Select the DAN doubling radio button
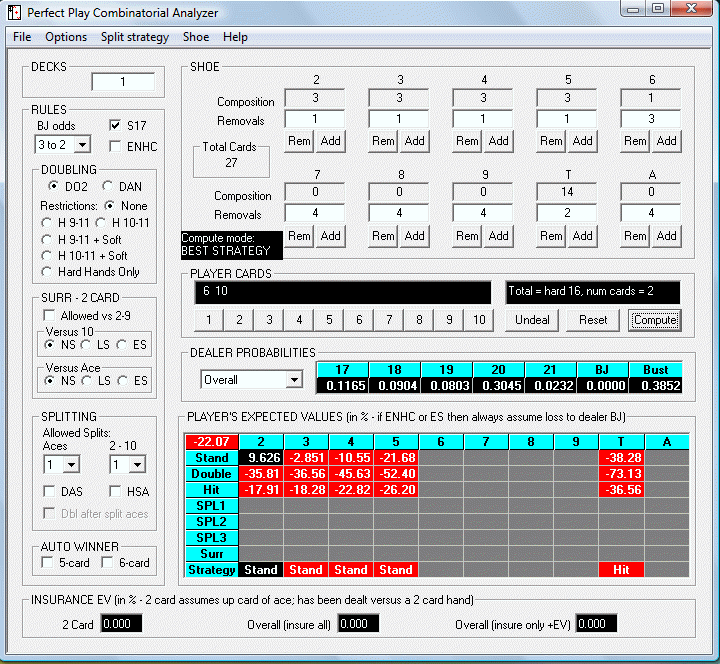The image size is (720, 664). coord(107,186)
